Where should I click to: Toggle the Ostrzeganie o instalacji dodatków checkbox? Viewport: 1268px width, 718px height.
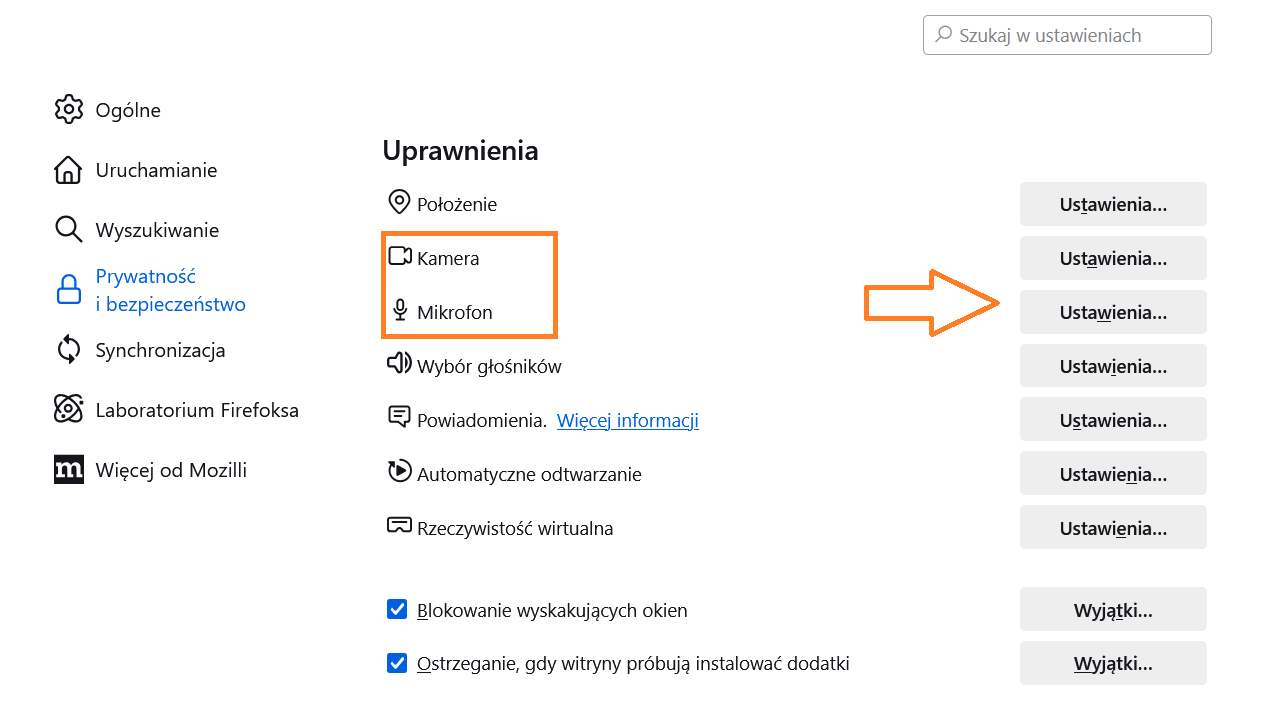397,663
